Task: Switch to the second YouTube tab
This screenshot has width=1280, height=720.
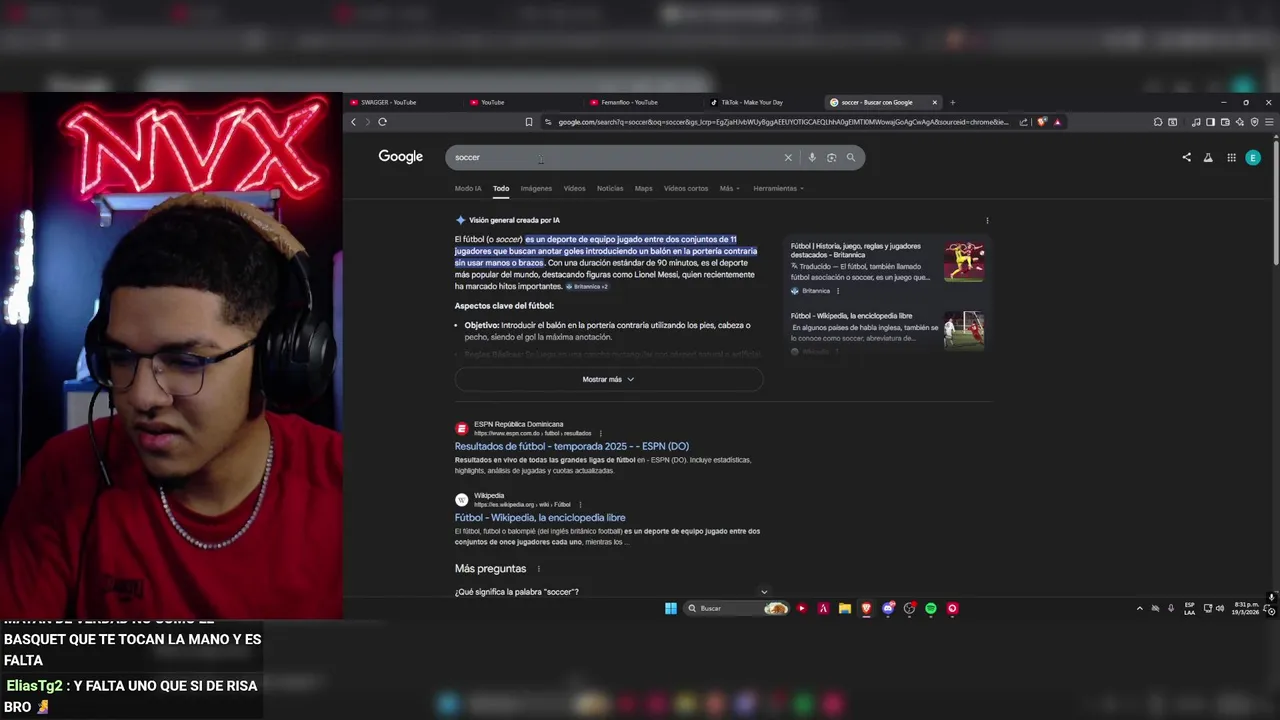Action: pyautogui.click(x=522, y=102)
